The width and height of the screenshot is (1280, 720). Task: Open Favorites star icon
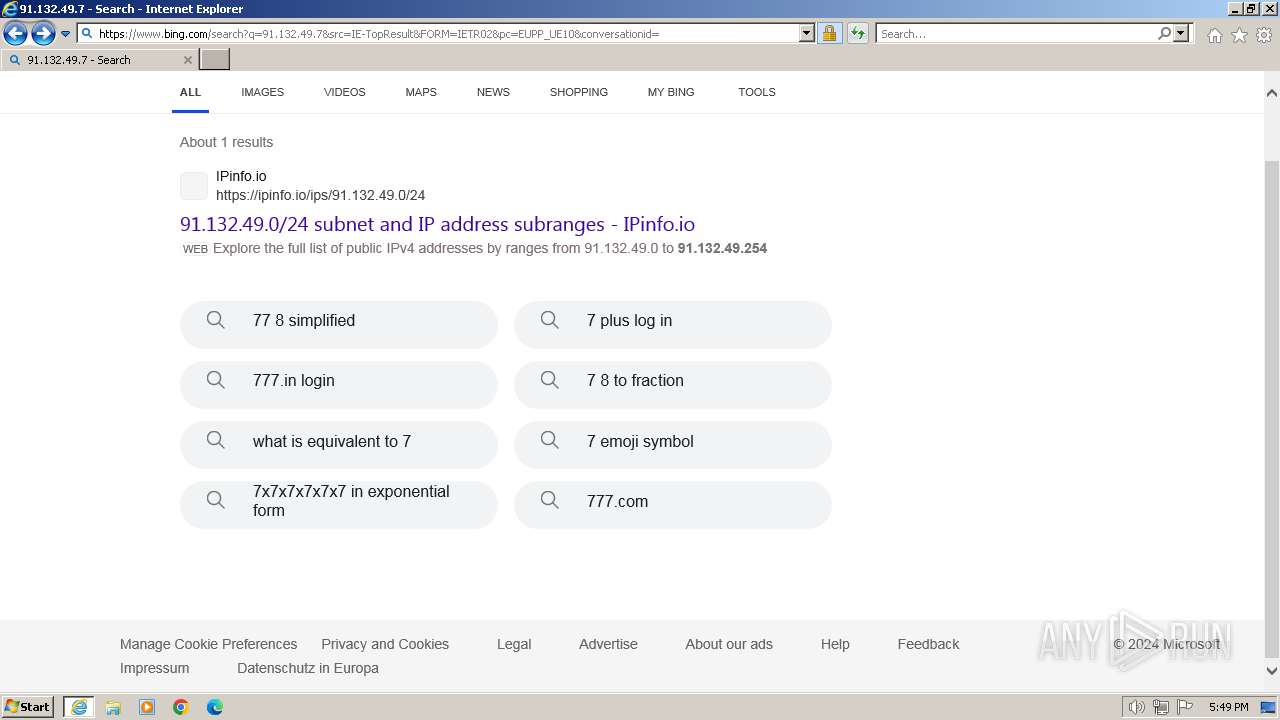click(1239, 35)
